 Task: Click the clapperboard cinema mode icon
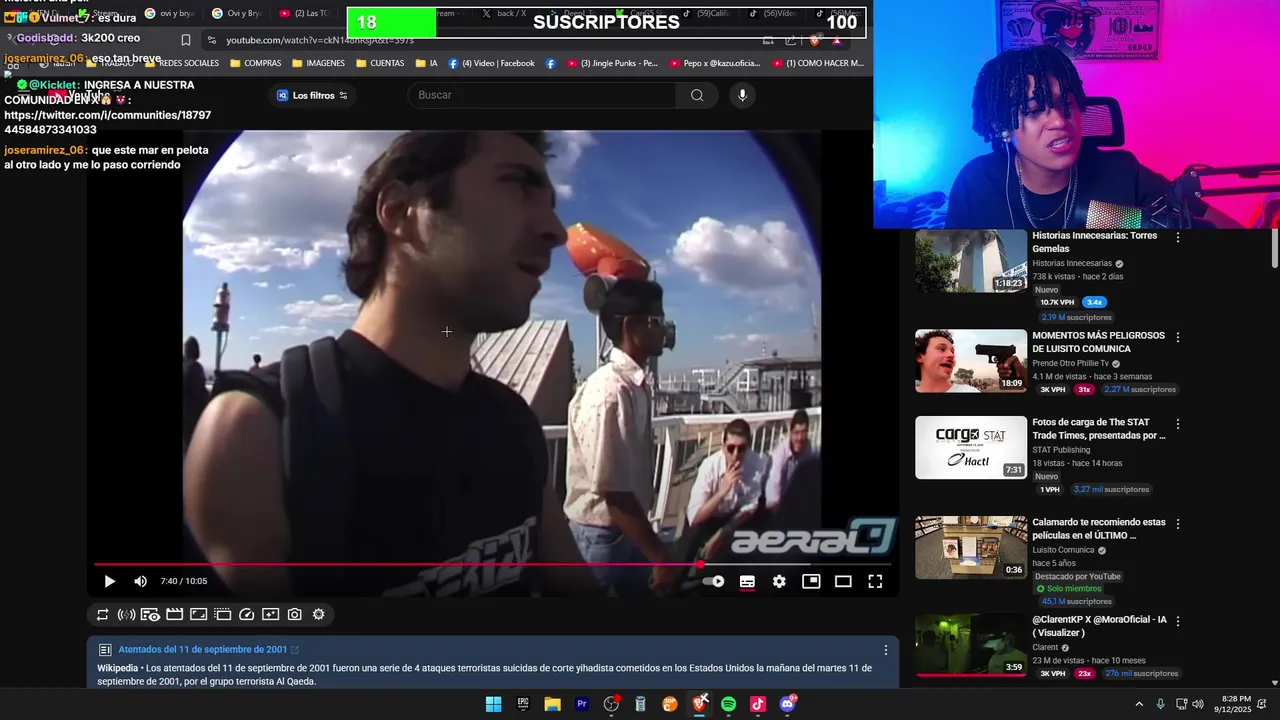tap(174, 614)
